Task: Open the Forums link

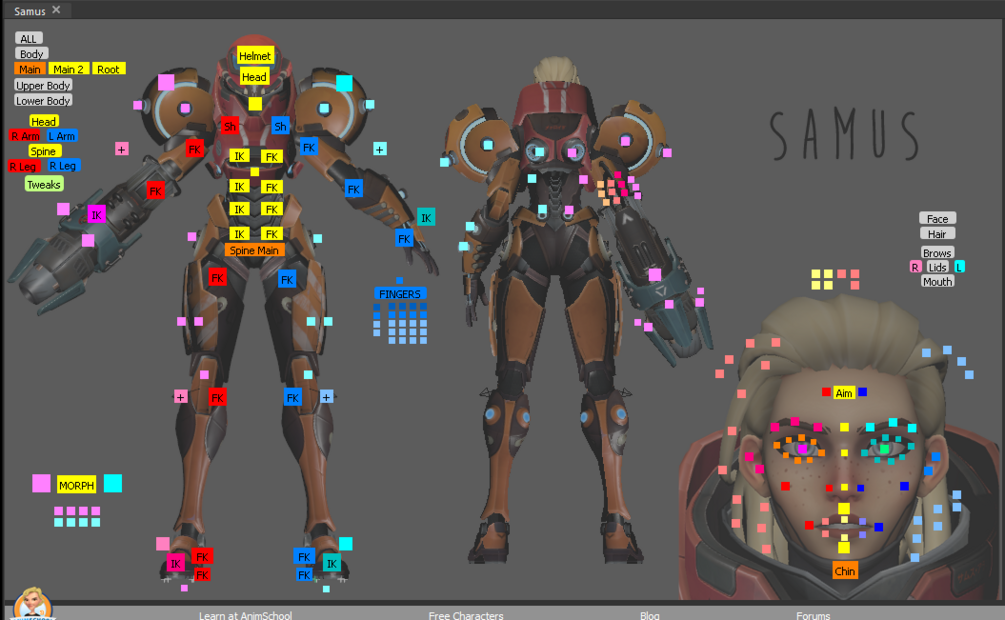Action: 813,615
